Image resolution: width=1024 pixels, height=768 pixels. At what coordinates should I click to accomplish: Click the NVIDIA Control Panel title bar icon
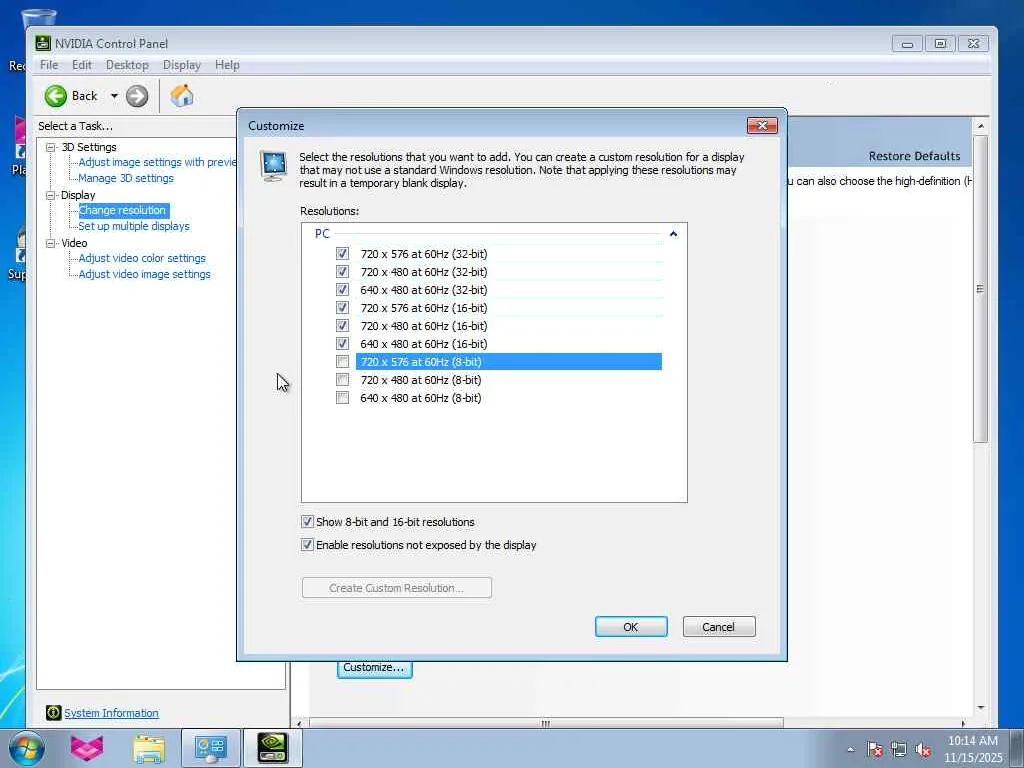(43, 44)
